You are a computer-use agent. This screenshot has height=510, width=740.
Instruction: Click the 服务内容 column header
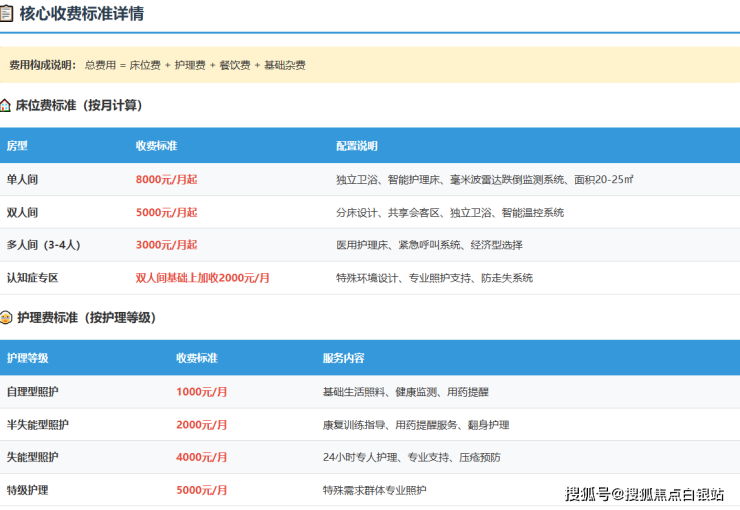tap(343, 358)
